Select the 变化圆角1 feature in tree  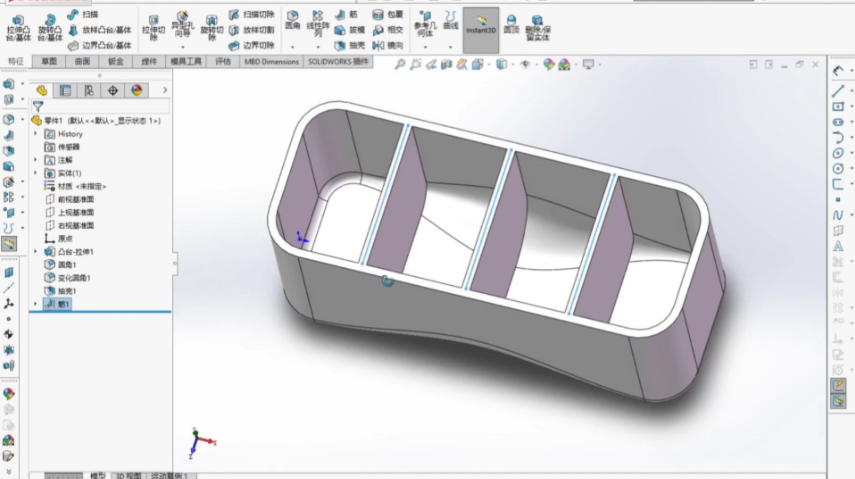[67, 278]
